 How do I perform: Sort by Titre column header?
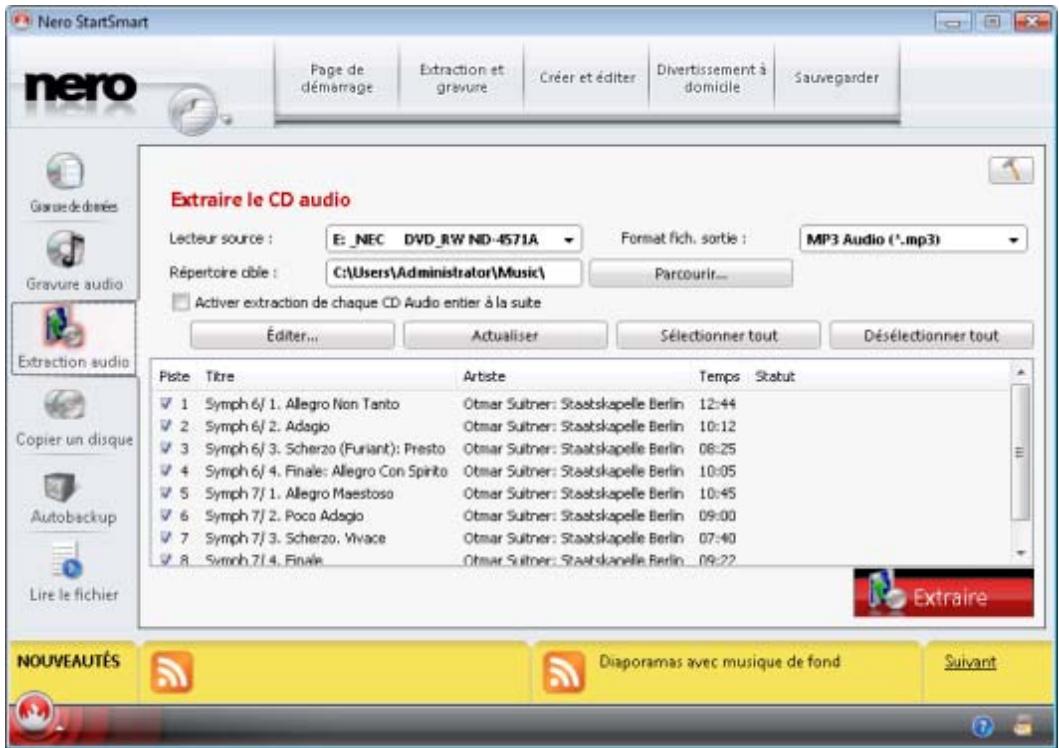coord(220,377)
